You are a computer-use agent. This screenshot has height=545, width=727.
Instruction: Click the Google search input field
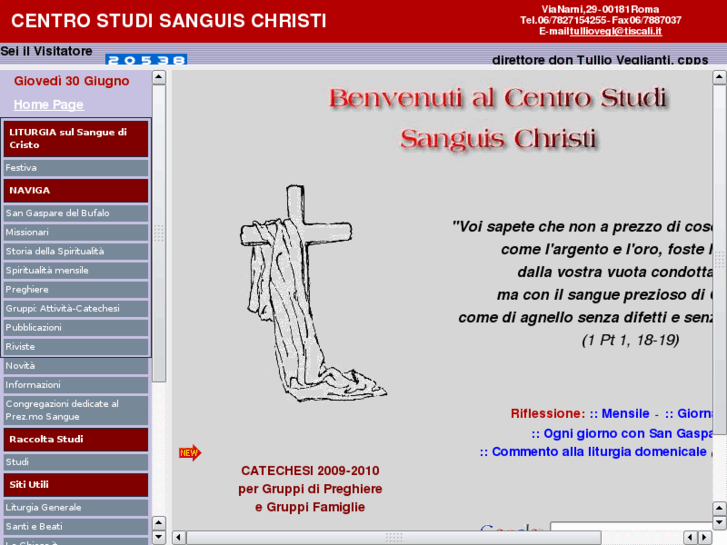coord(631,526)
